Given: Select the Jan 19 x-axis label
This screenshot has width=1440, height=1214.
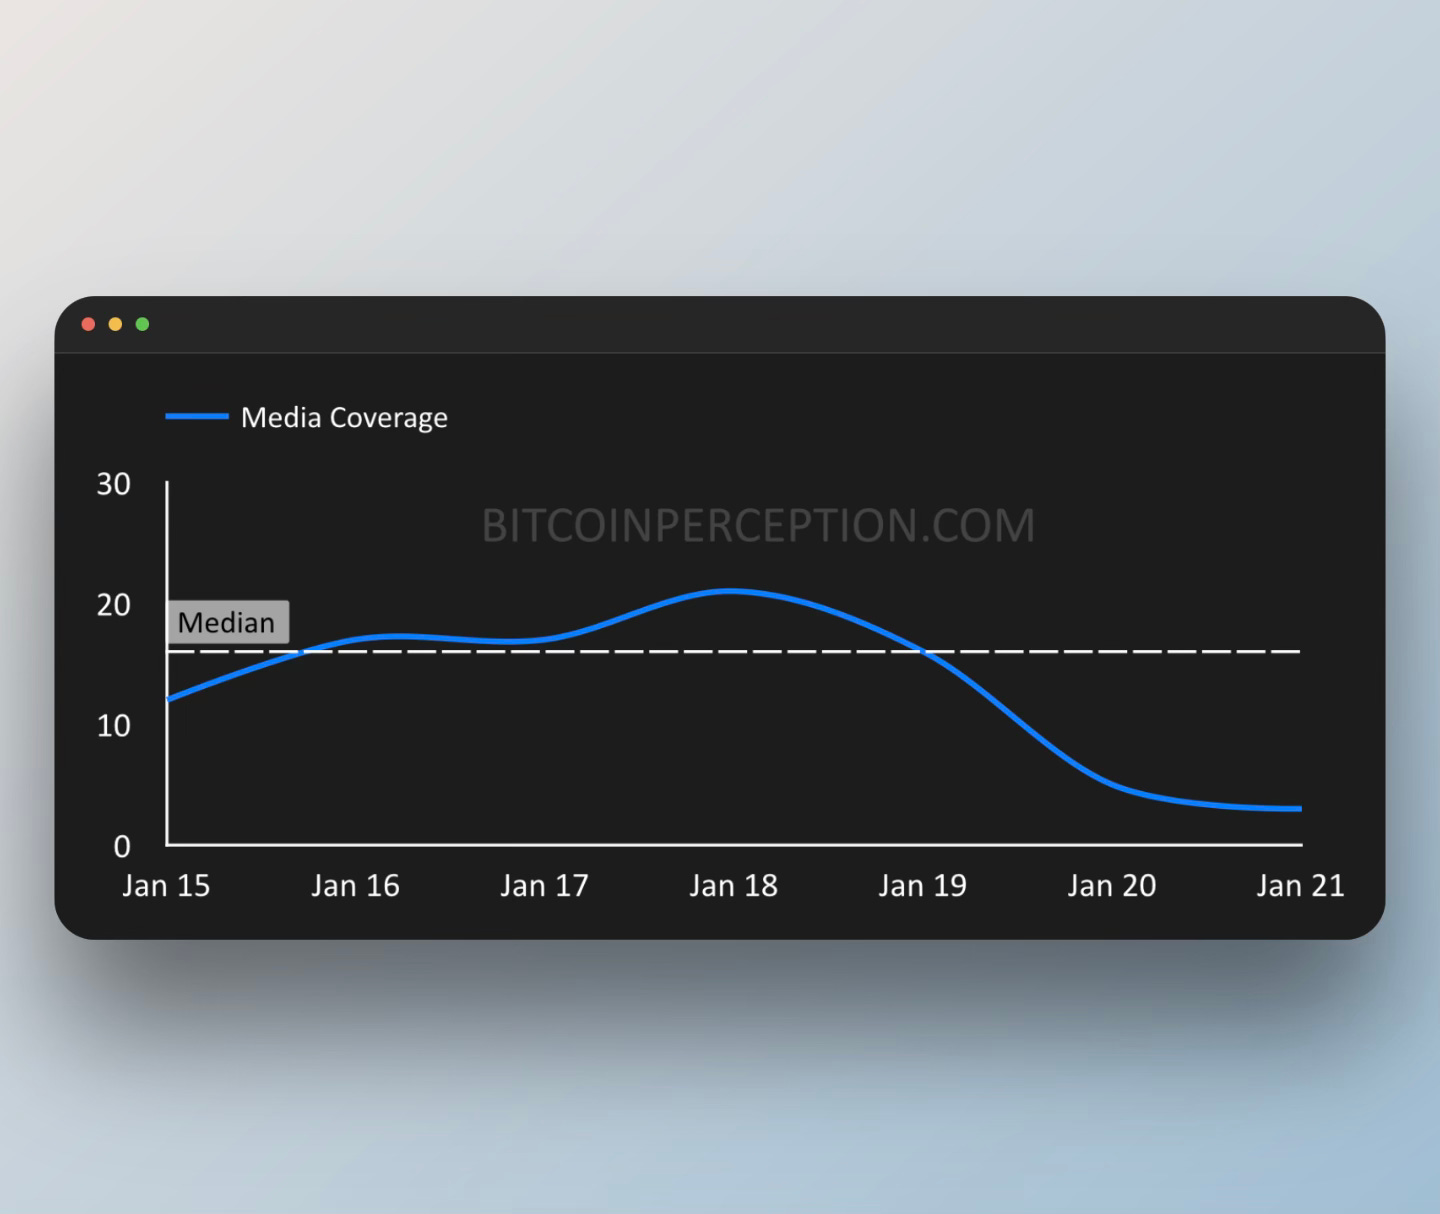Looking at the screenshot, I should [x=922, y=886].
